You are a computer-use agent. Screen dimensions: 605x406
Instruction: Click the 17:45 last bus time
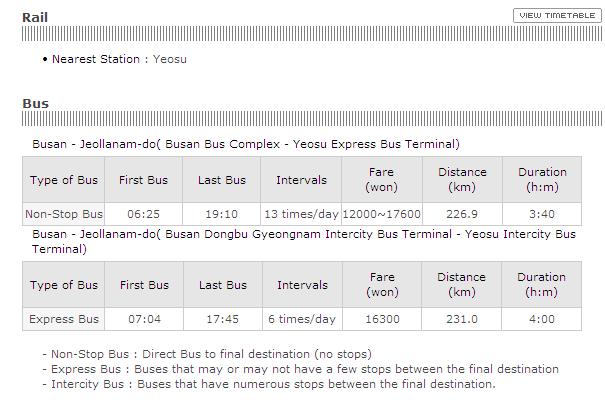tap(223, 319)
